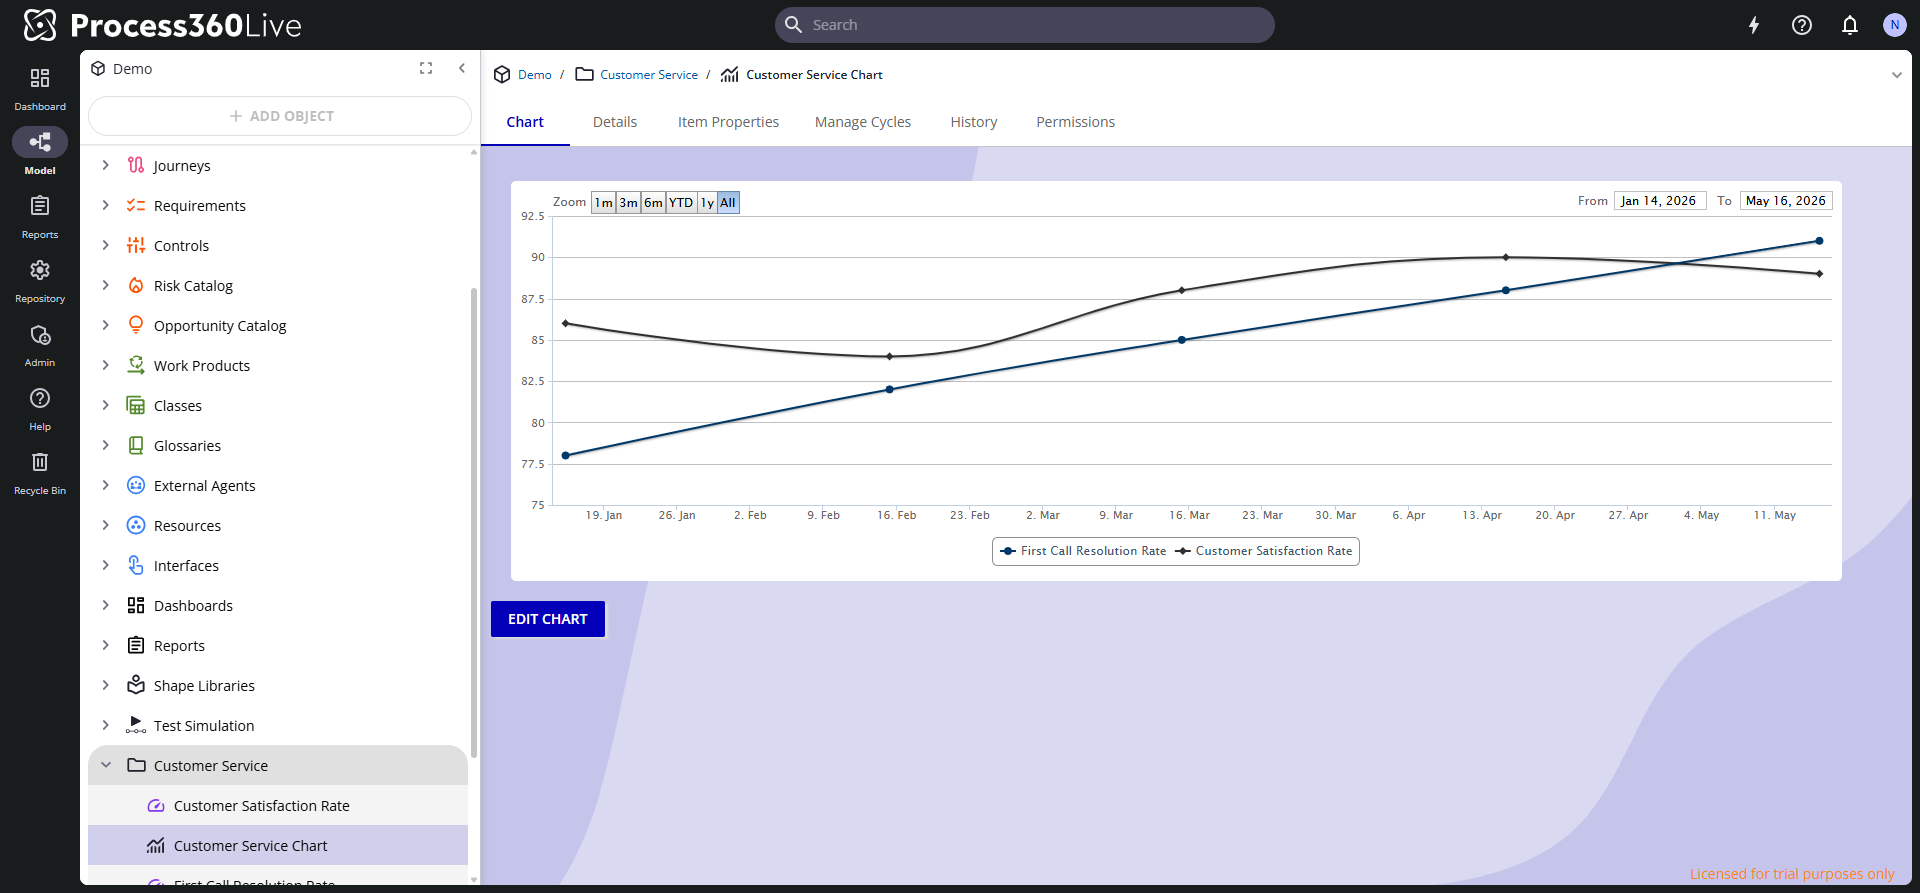Click the External Agents icon
The height and width of the screenshot is (893, 1920).
(136, 485)
